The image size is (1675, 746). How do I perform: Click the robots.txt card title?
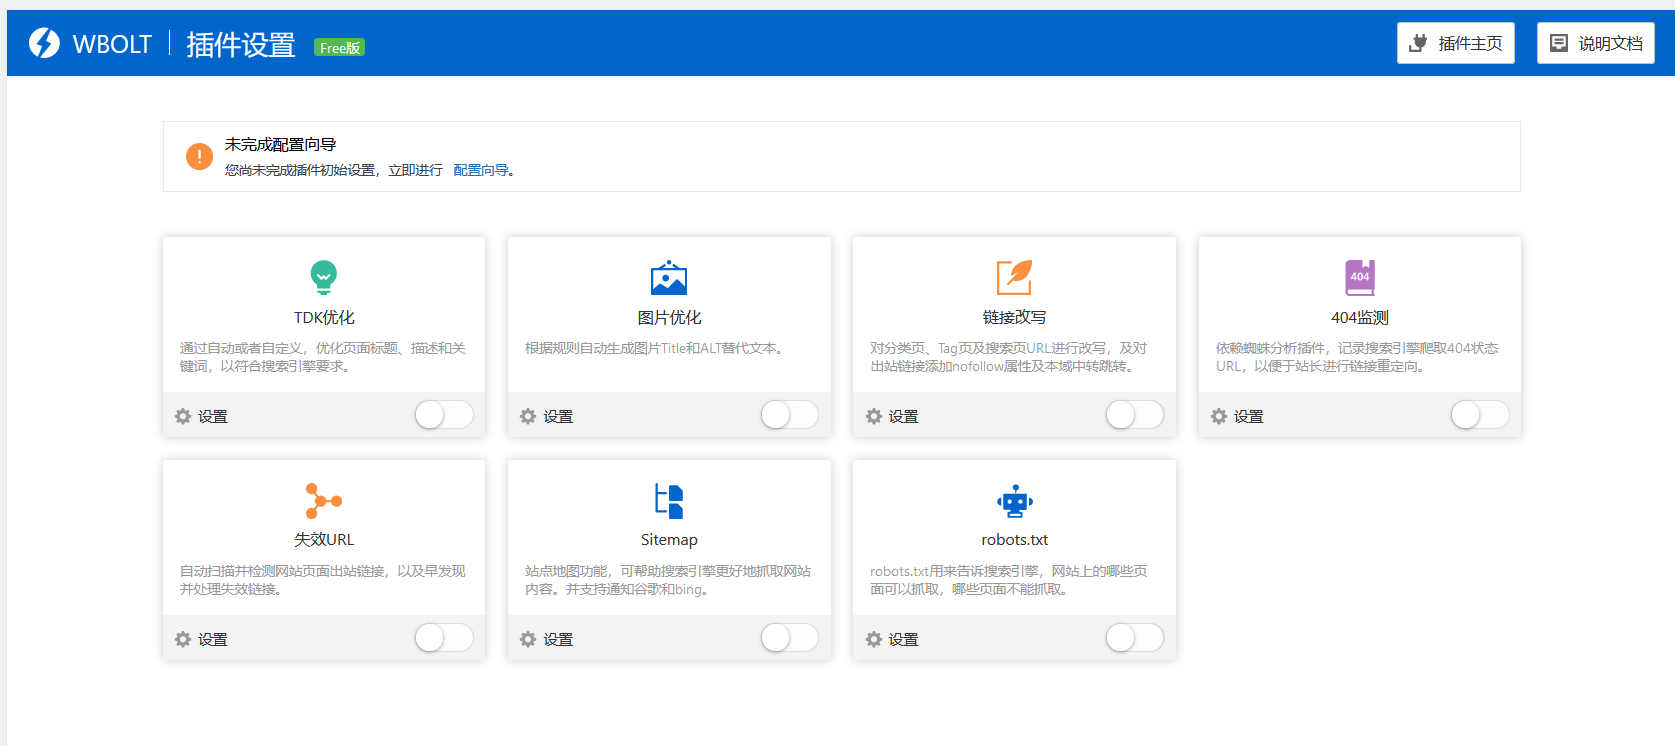(x=1015, y=539)
